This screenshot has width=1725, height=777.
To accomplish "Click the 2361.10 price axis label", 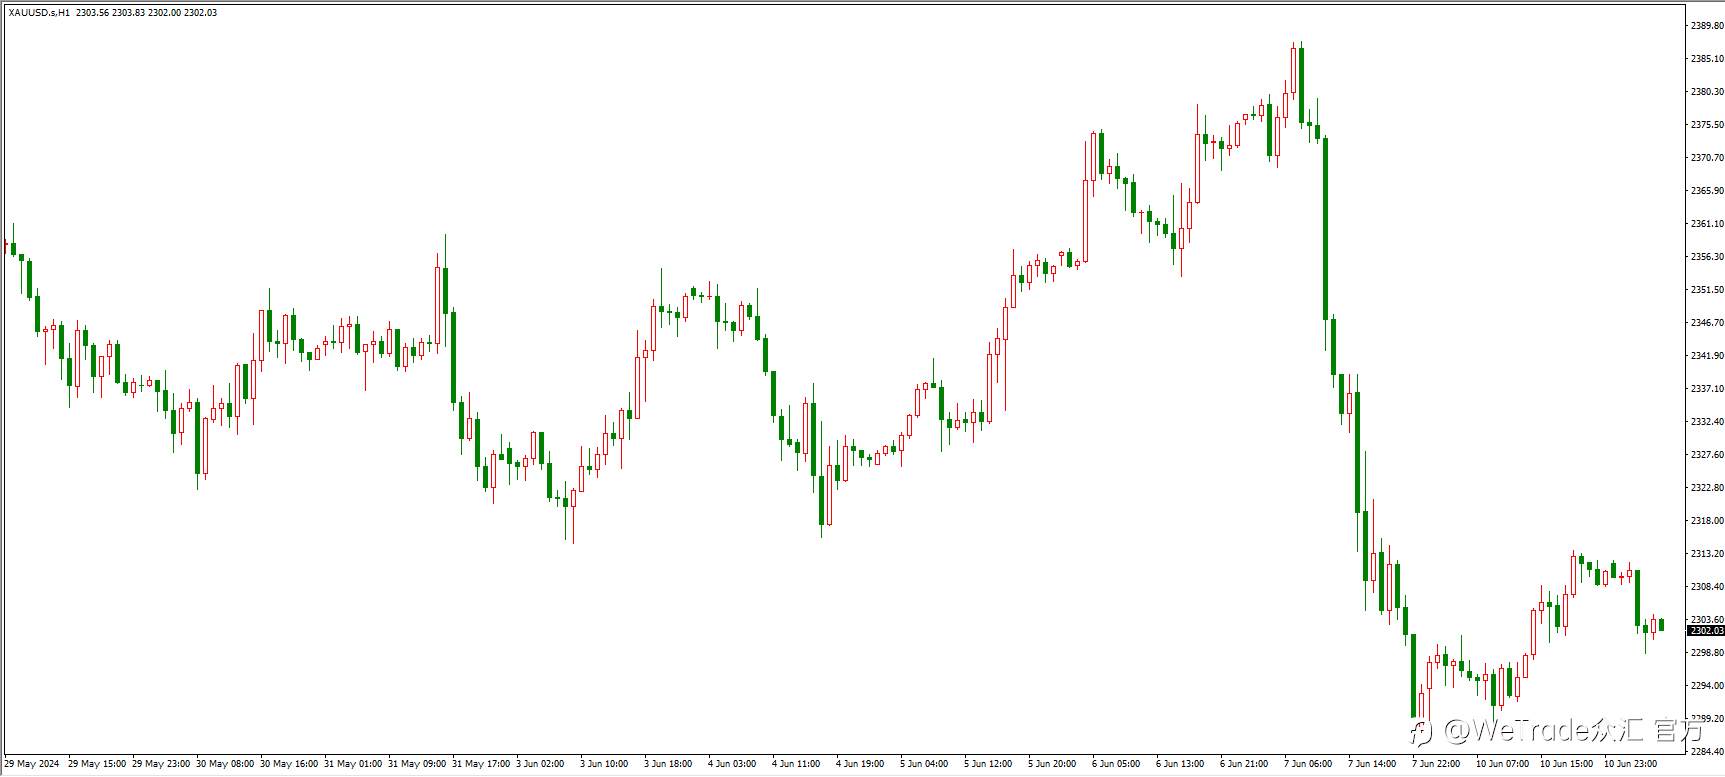I will pyautogui.click(x=1706, y=223).
